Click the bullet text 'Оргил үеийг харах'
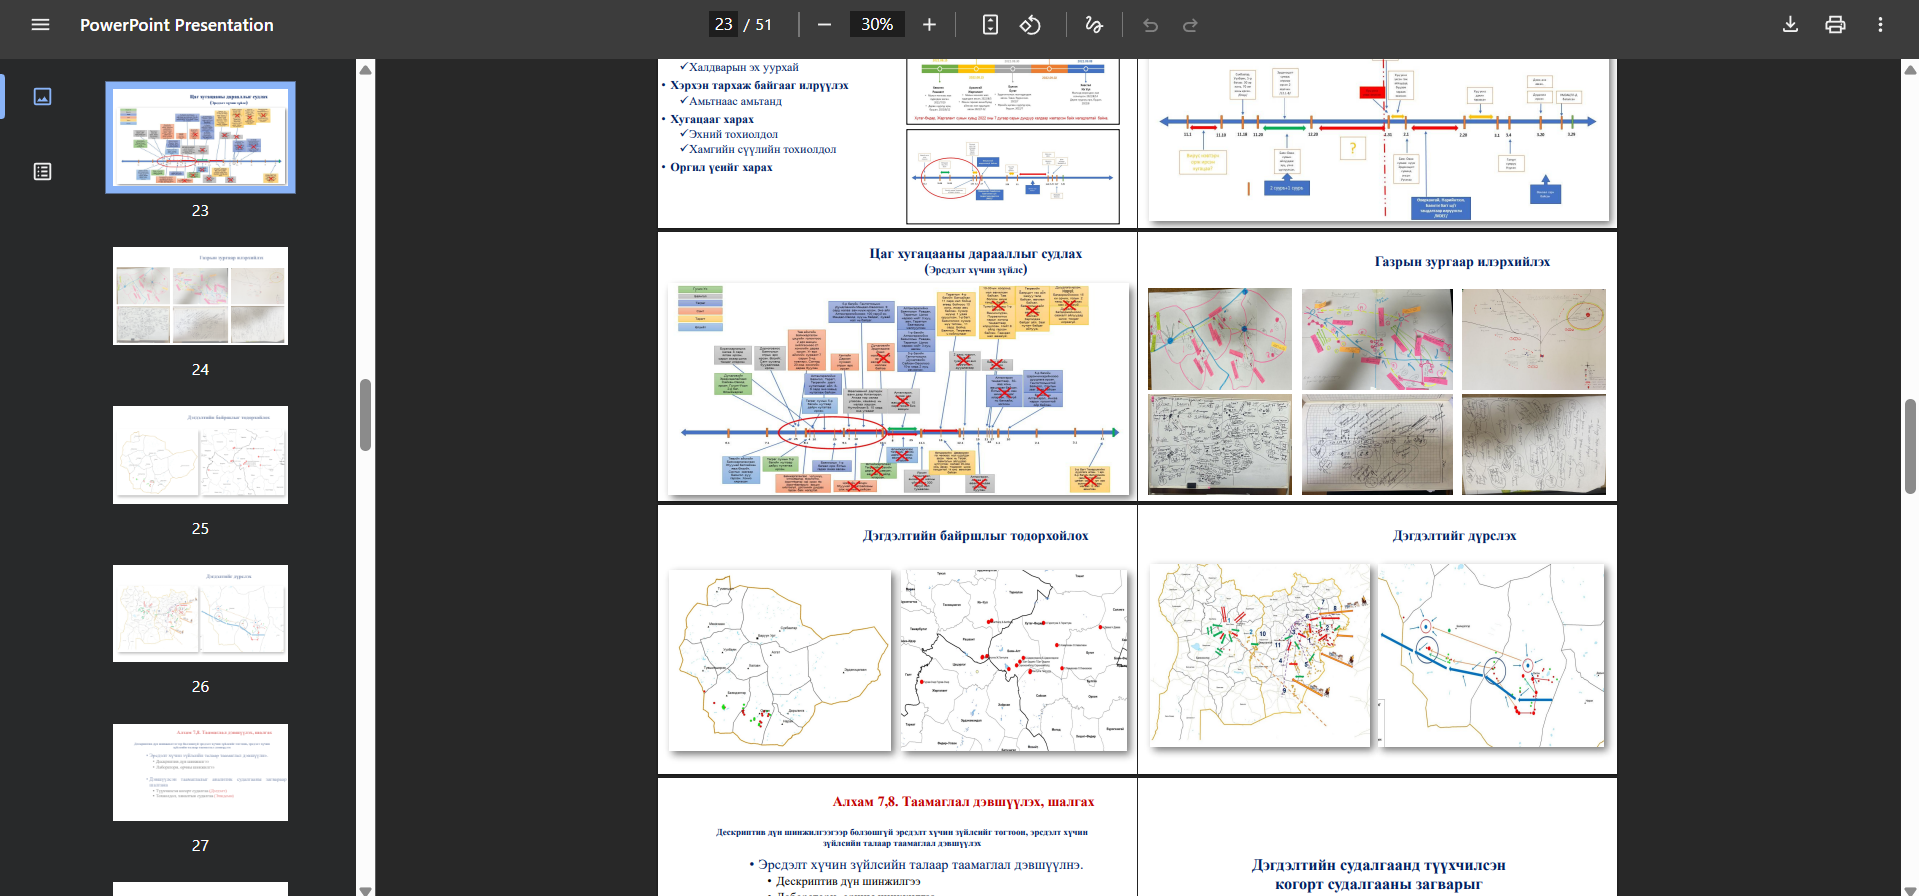Screen dimensions: 1919x896 click(721, 167)
